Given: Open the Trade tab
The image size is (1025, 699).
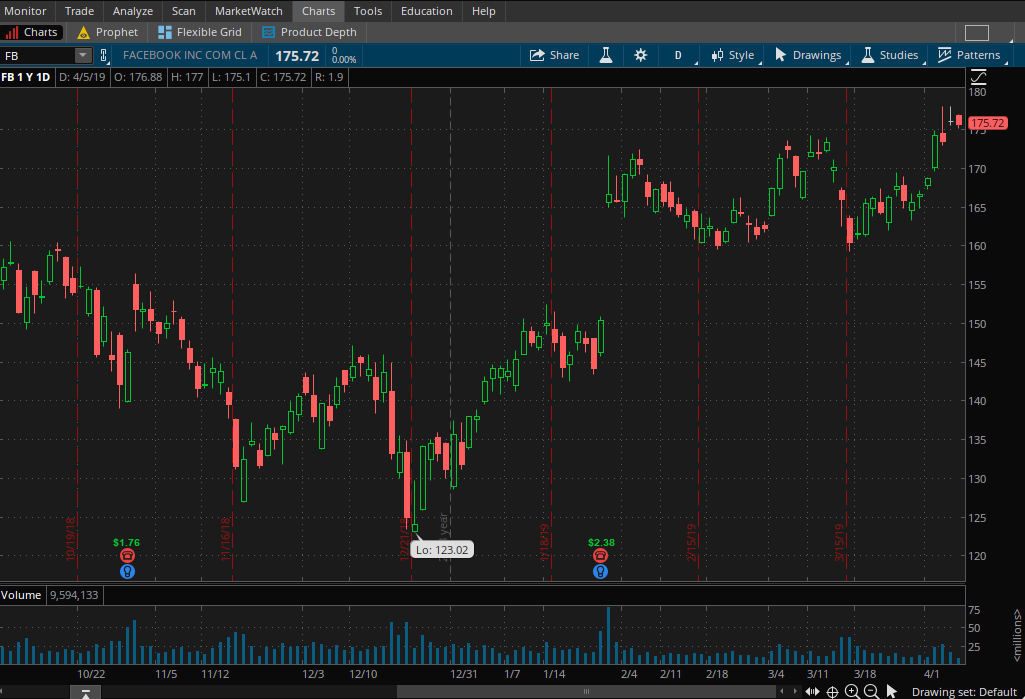Looking at the screenshot, I should point(79,11).
